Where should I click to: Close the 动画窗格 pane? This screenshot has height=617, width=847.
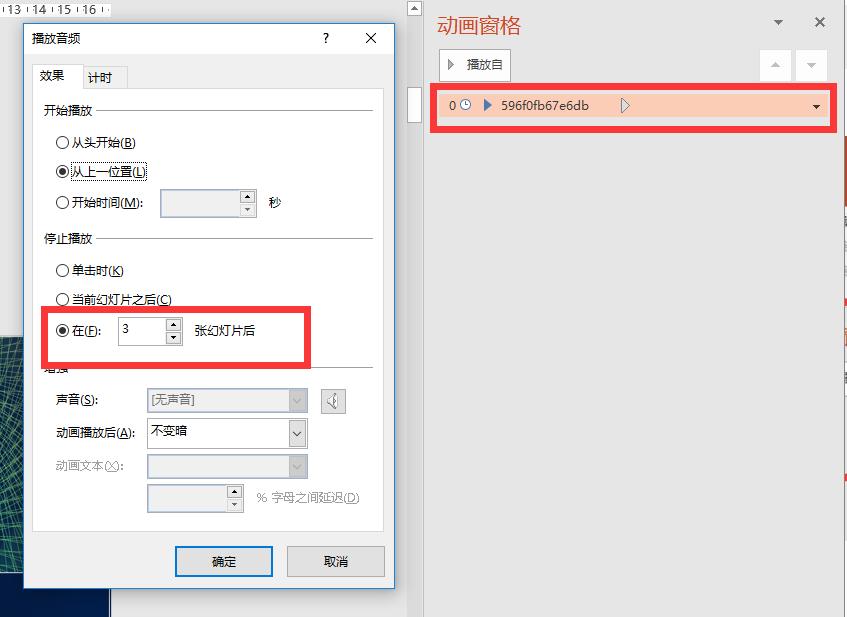pyautogui.click(x=819, y=21)
